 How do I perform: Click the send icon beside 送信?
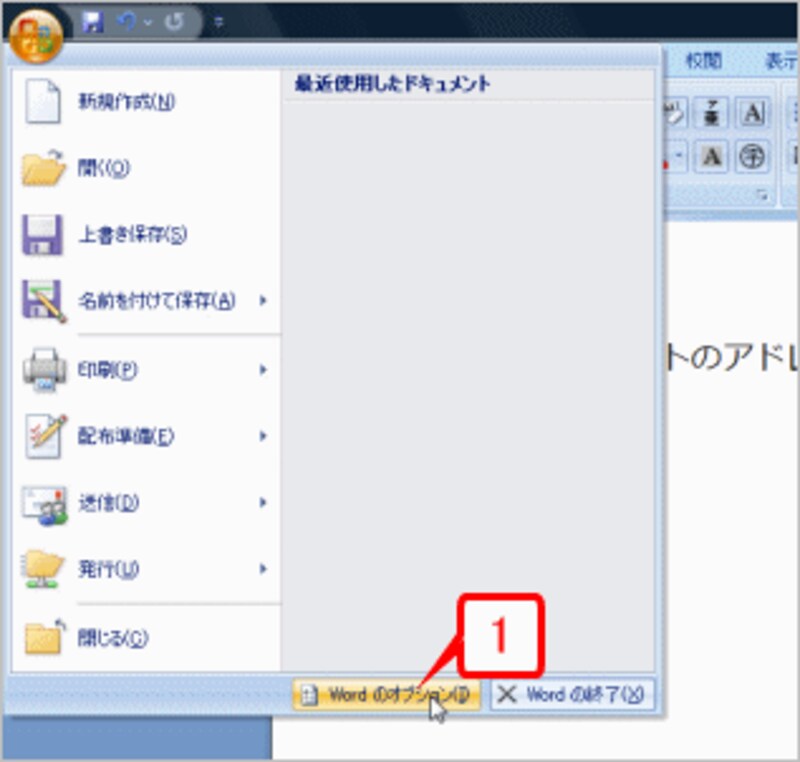click(43, 504)
